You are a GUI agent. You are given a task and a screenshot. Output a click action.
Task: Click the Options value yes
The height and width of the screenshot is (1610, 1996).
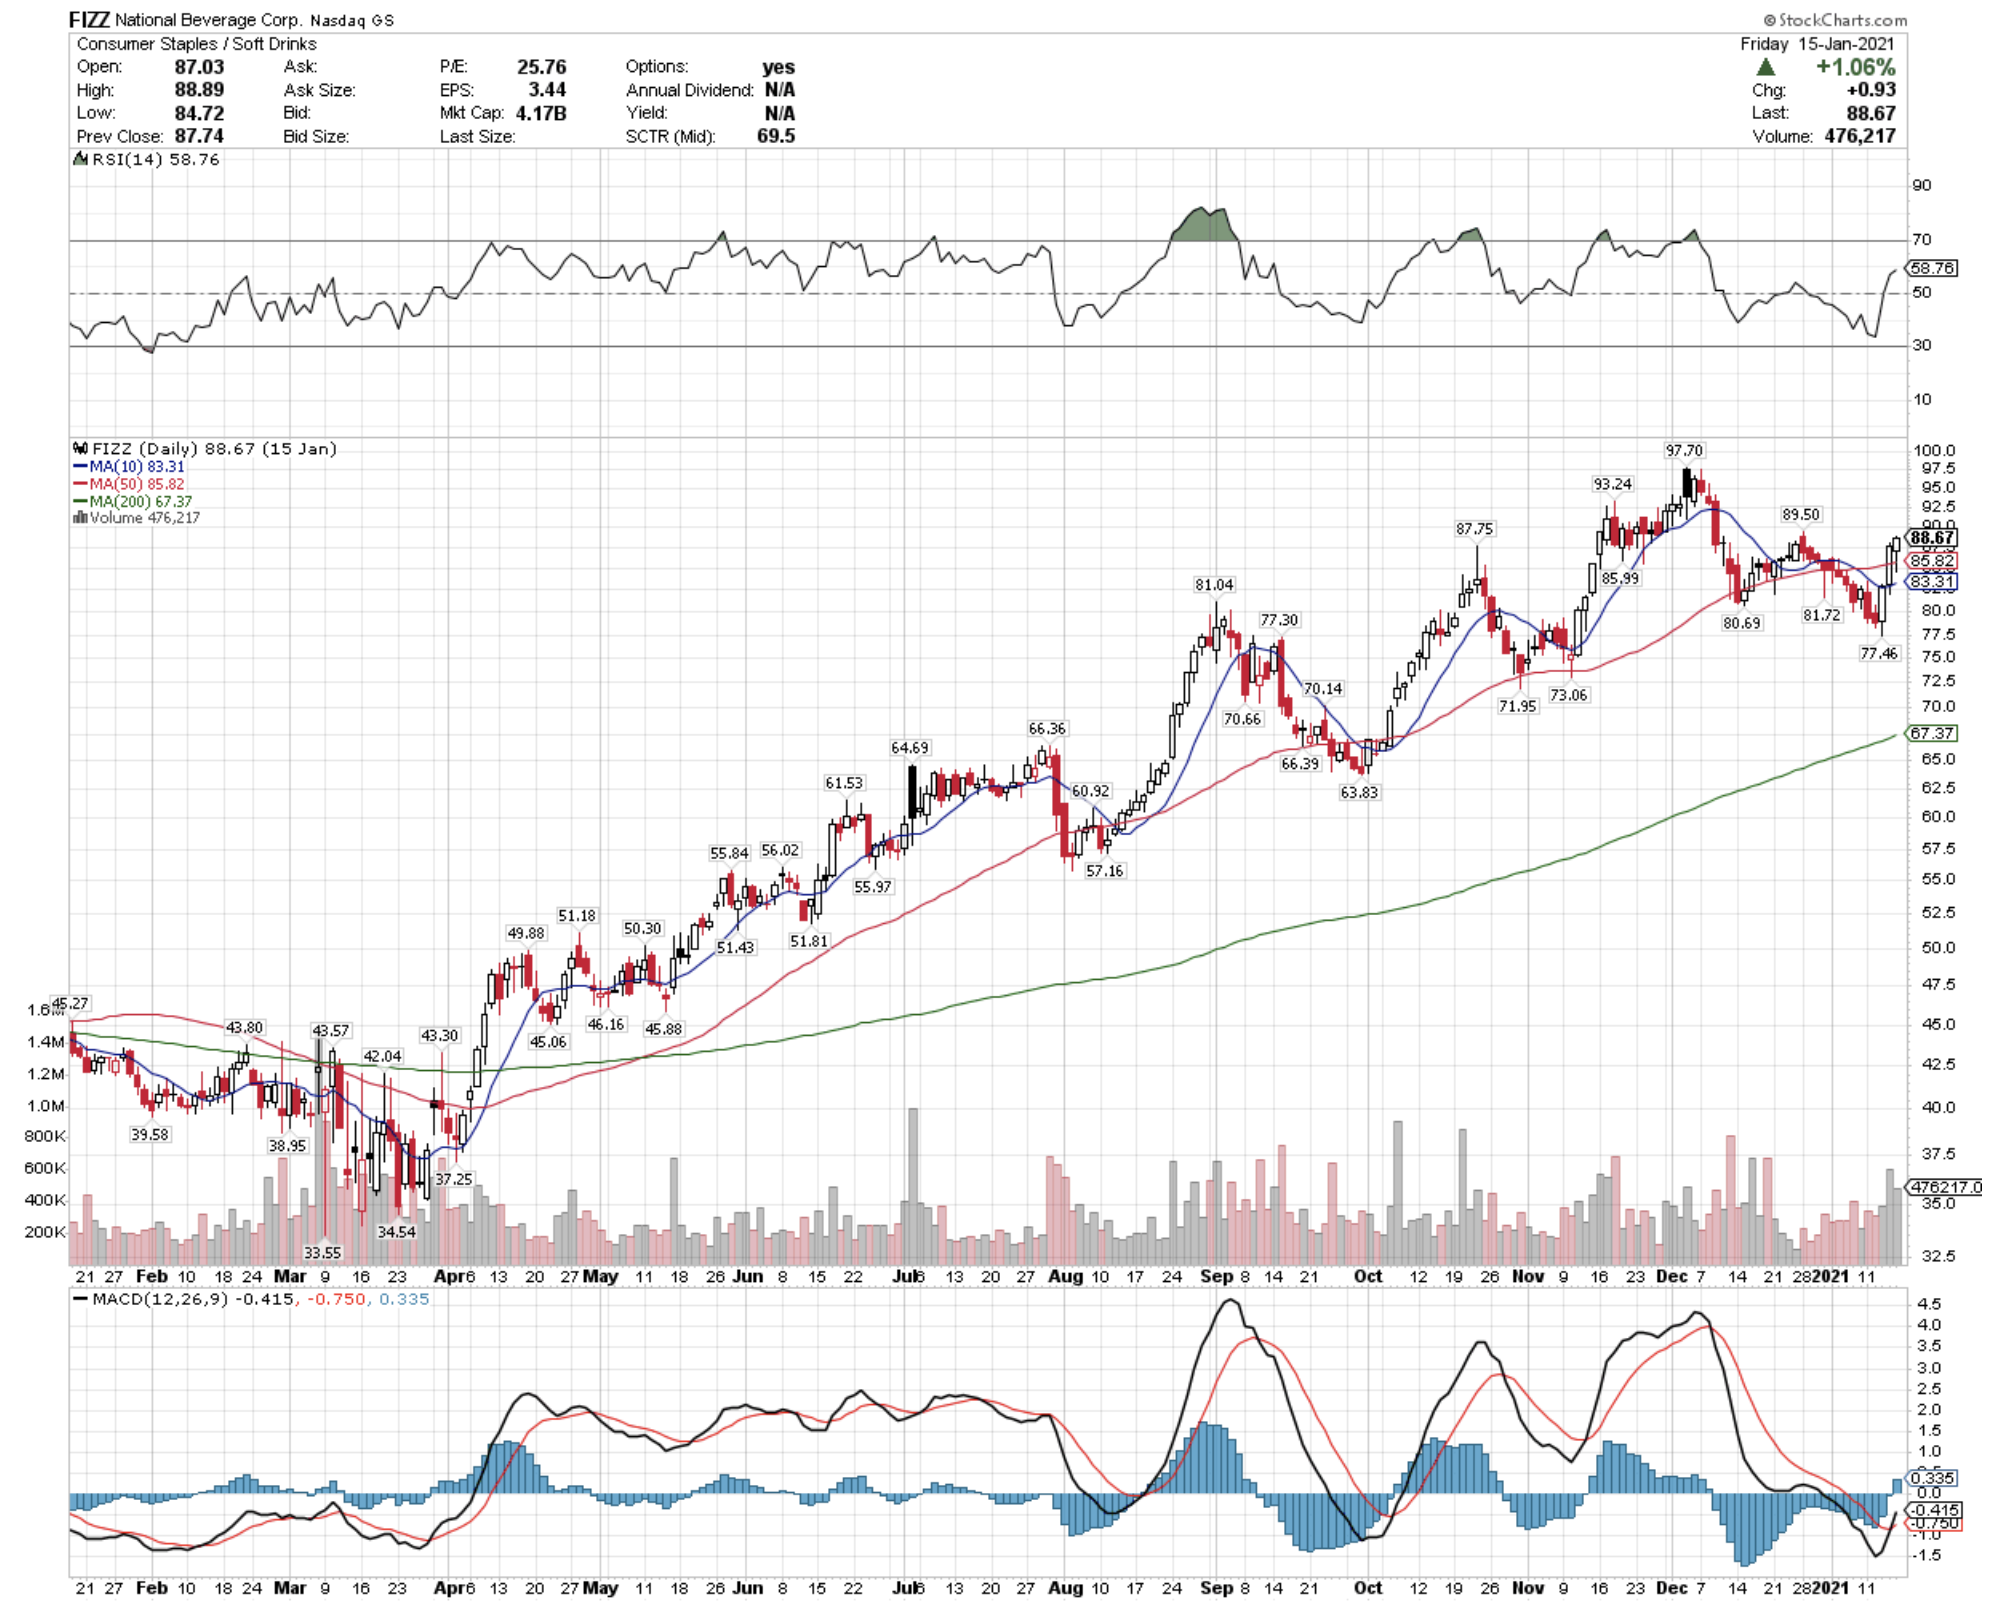pos(778,67)
